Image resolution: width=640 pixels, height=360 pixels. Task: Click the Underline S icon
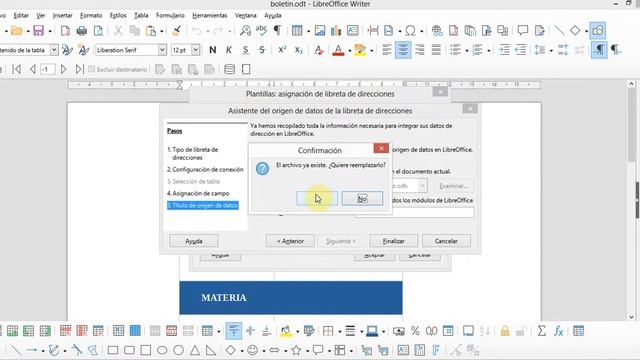tap(245, 50)
